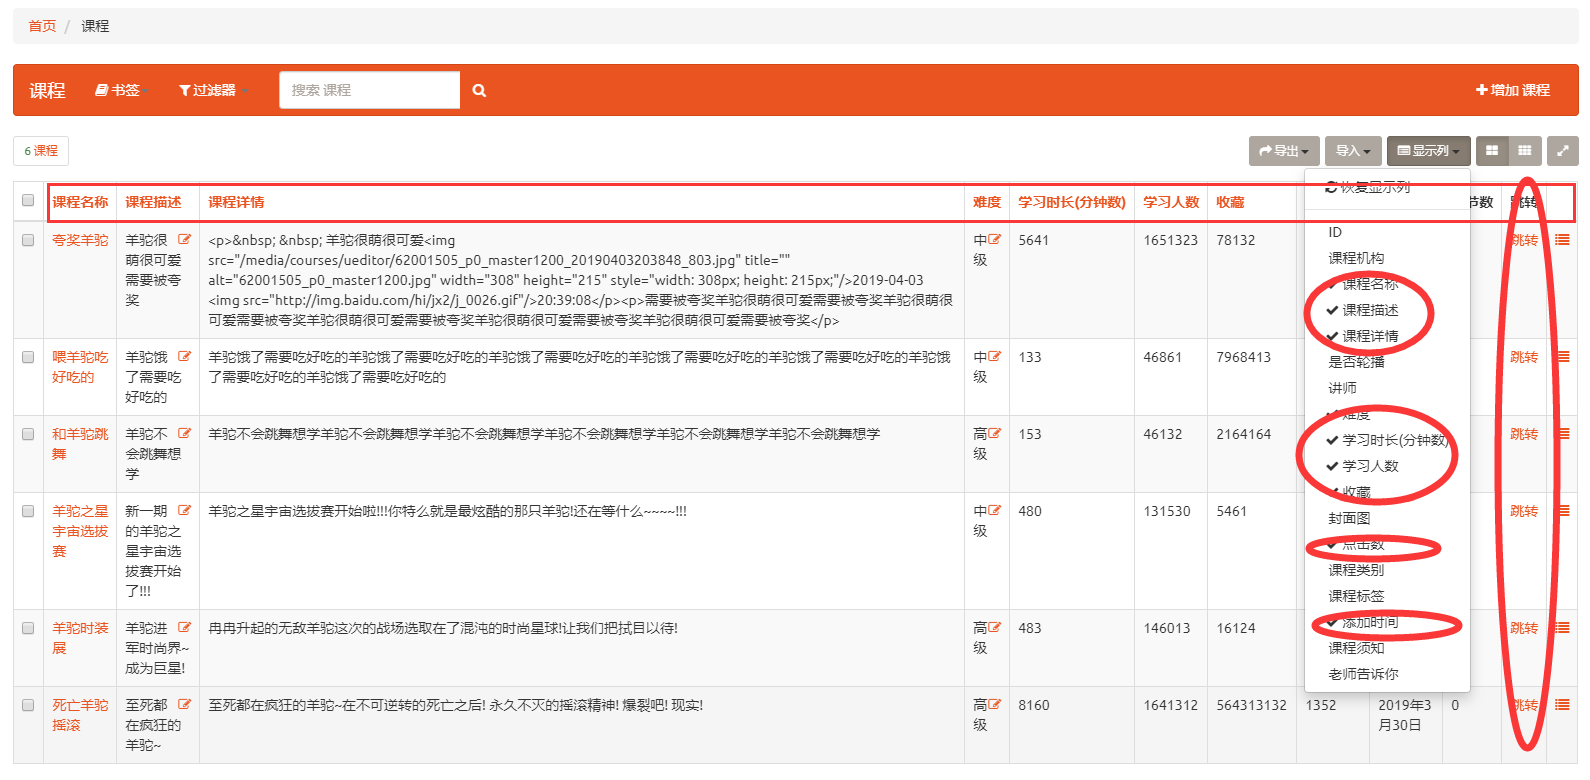Edit description icon in 夸奖羊驼 row
The width and height of the screenshot is (1590, 780).
[184, 240]
